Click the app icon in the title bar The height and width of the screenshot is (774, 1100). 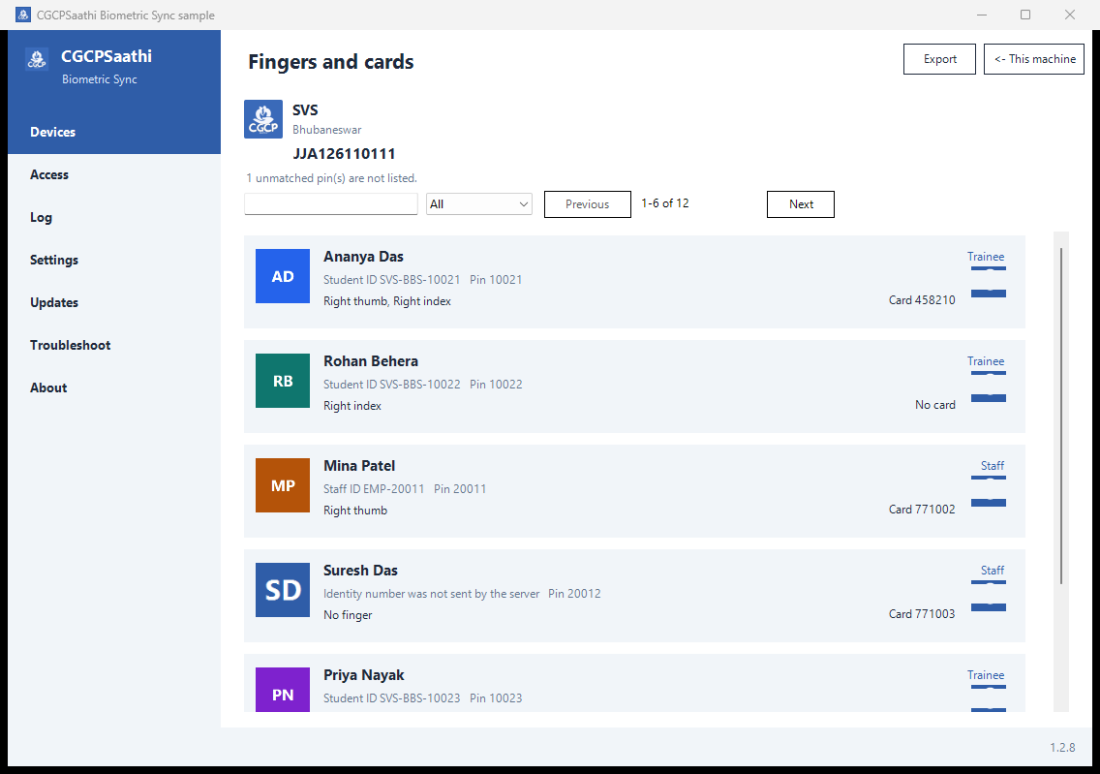click(x=23, y=15)
